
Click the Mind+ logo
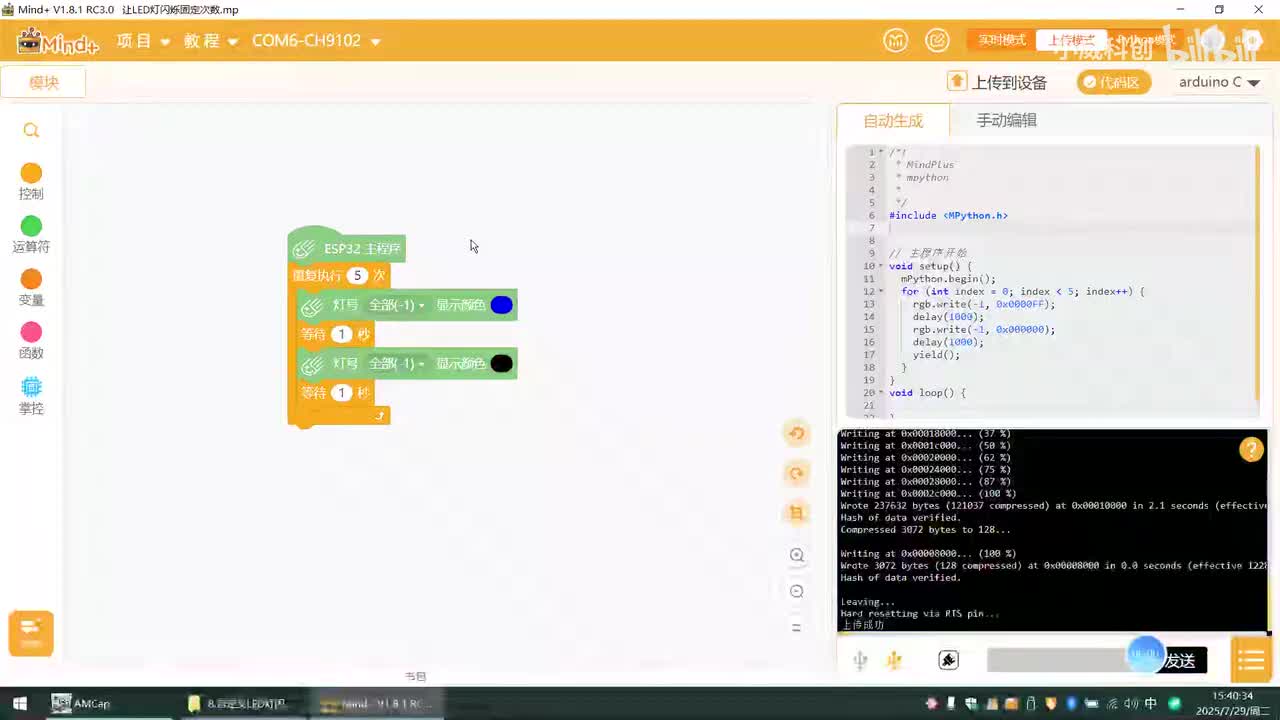coord(58,42)
